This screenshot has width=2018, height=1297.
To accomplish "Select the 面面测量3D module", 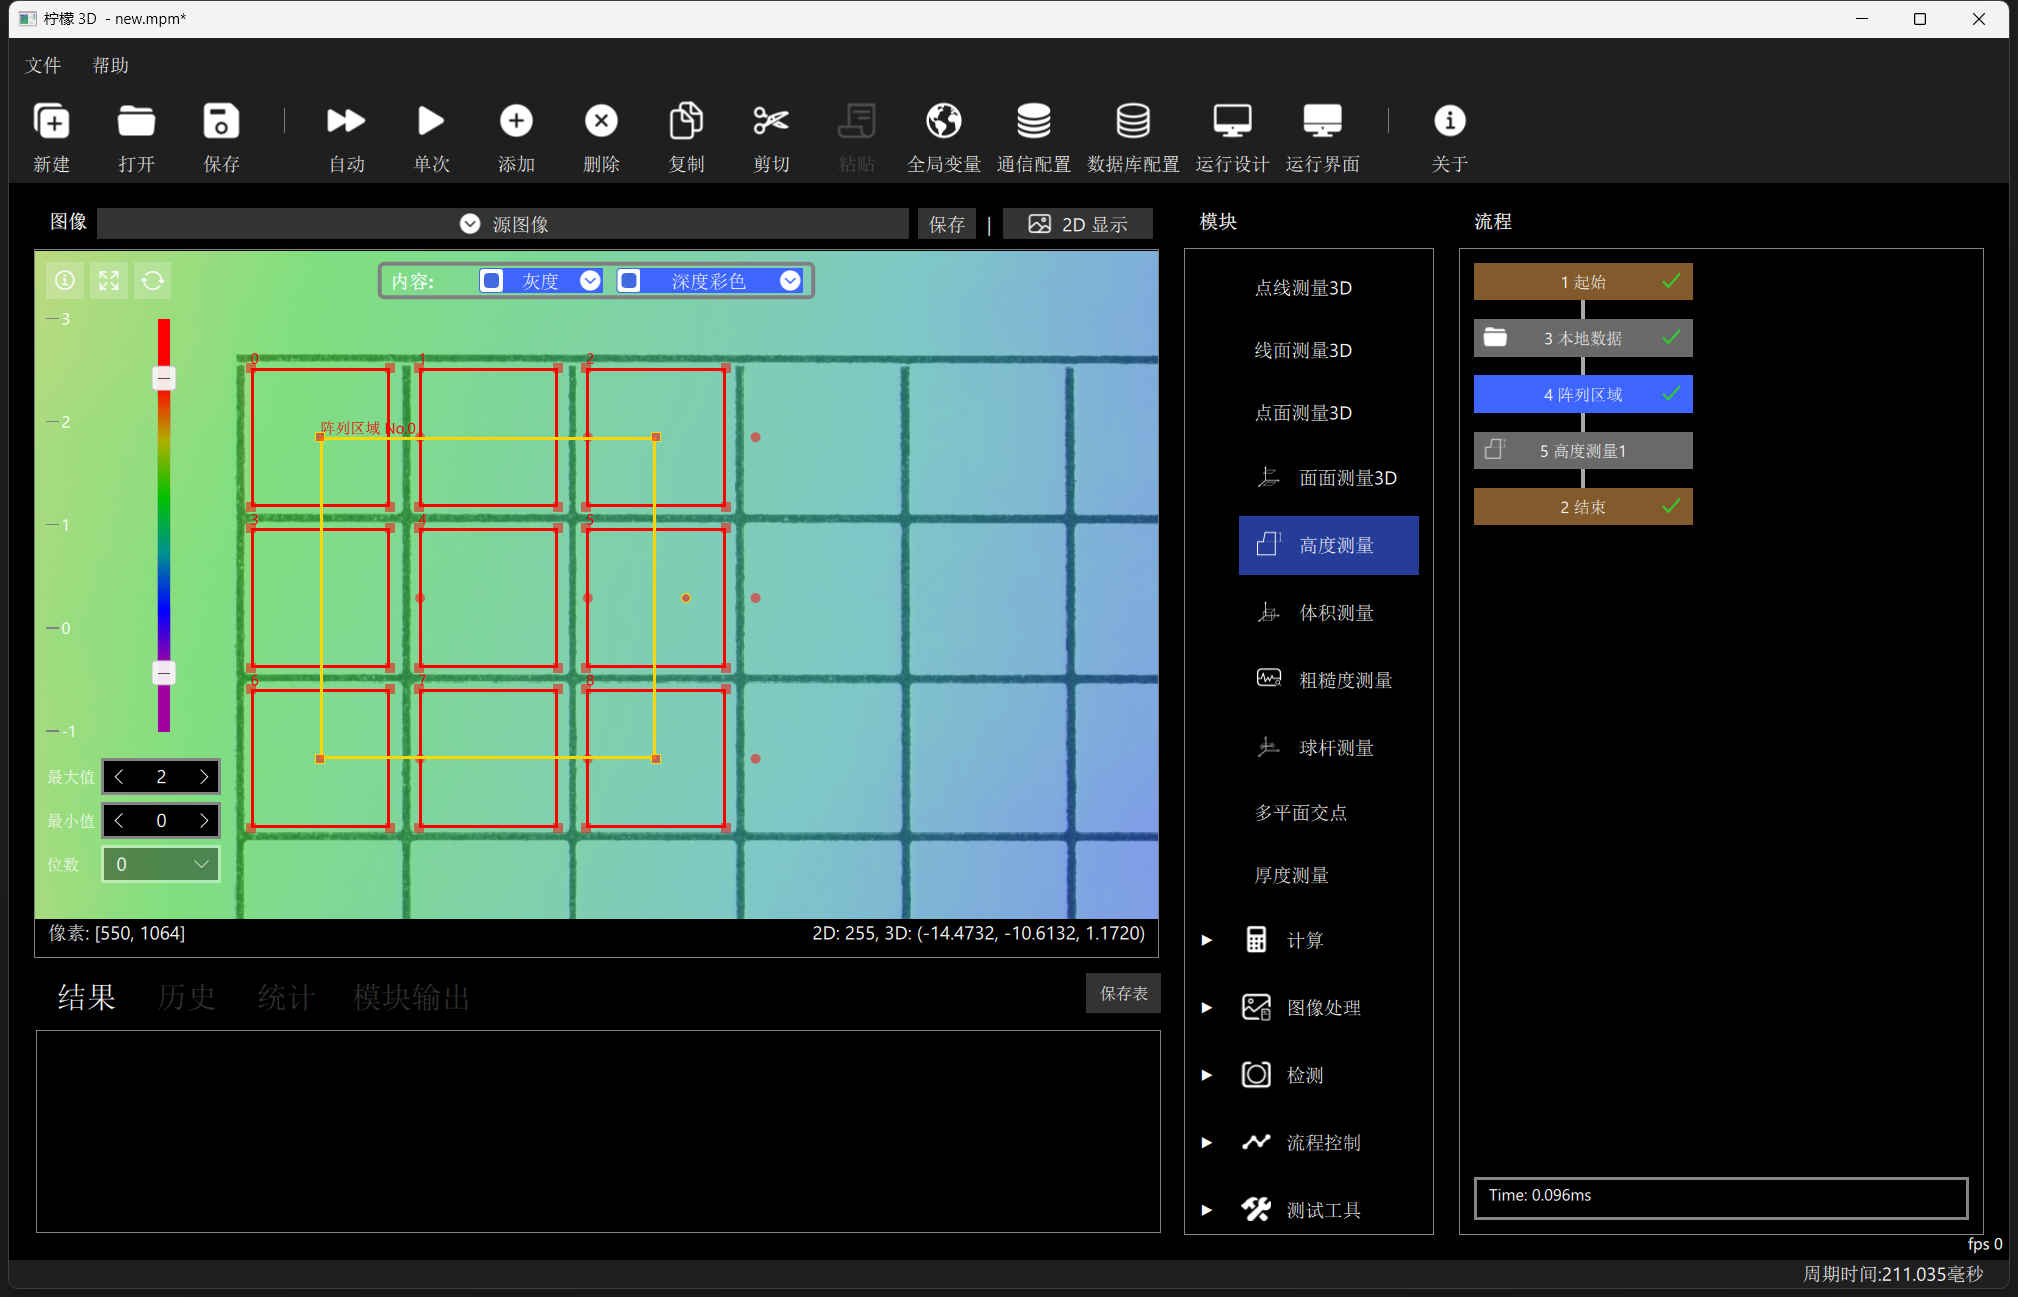I will click(x=1328, y=478).
